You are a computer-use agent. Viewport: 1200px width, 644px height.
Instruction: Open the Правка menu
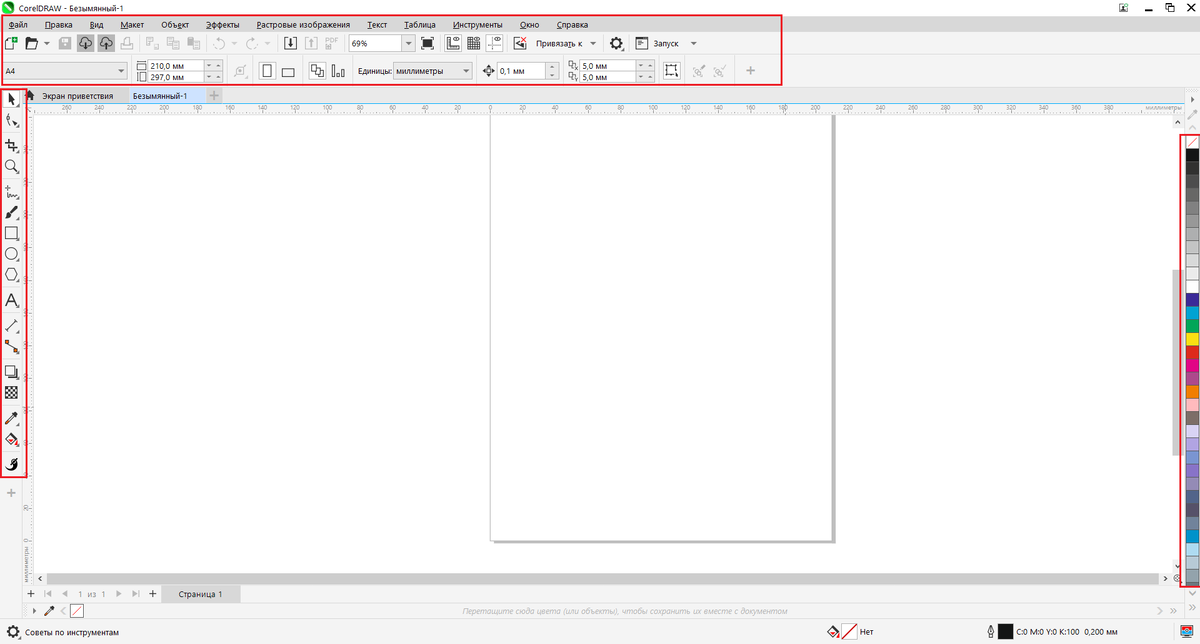coord(59,24)
